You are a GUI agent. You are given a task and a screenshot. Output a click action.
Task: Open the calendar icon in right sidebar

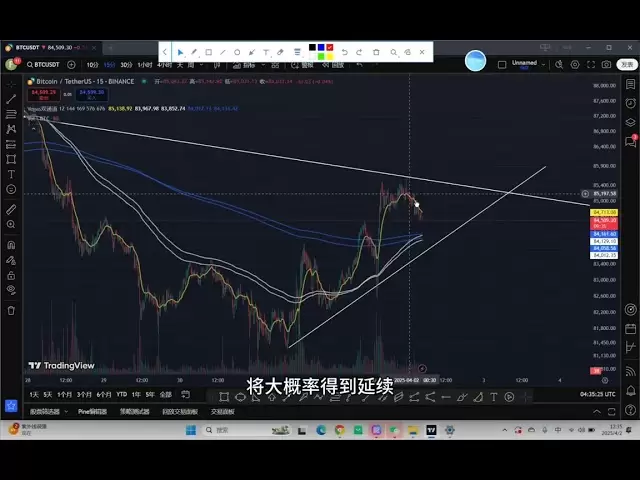[631, 329]
